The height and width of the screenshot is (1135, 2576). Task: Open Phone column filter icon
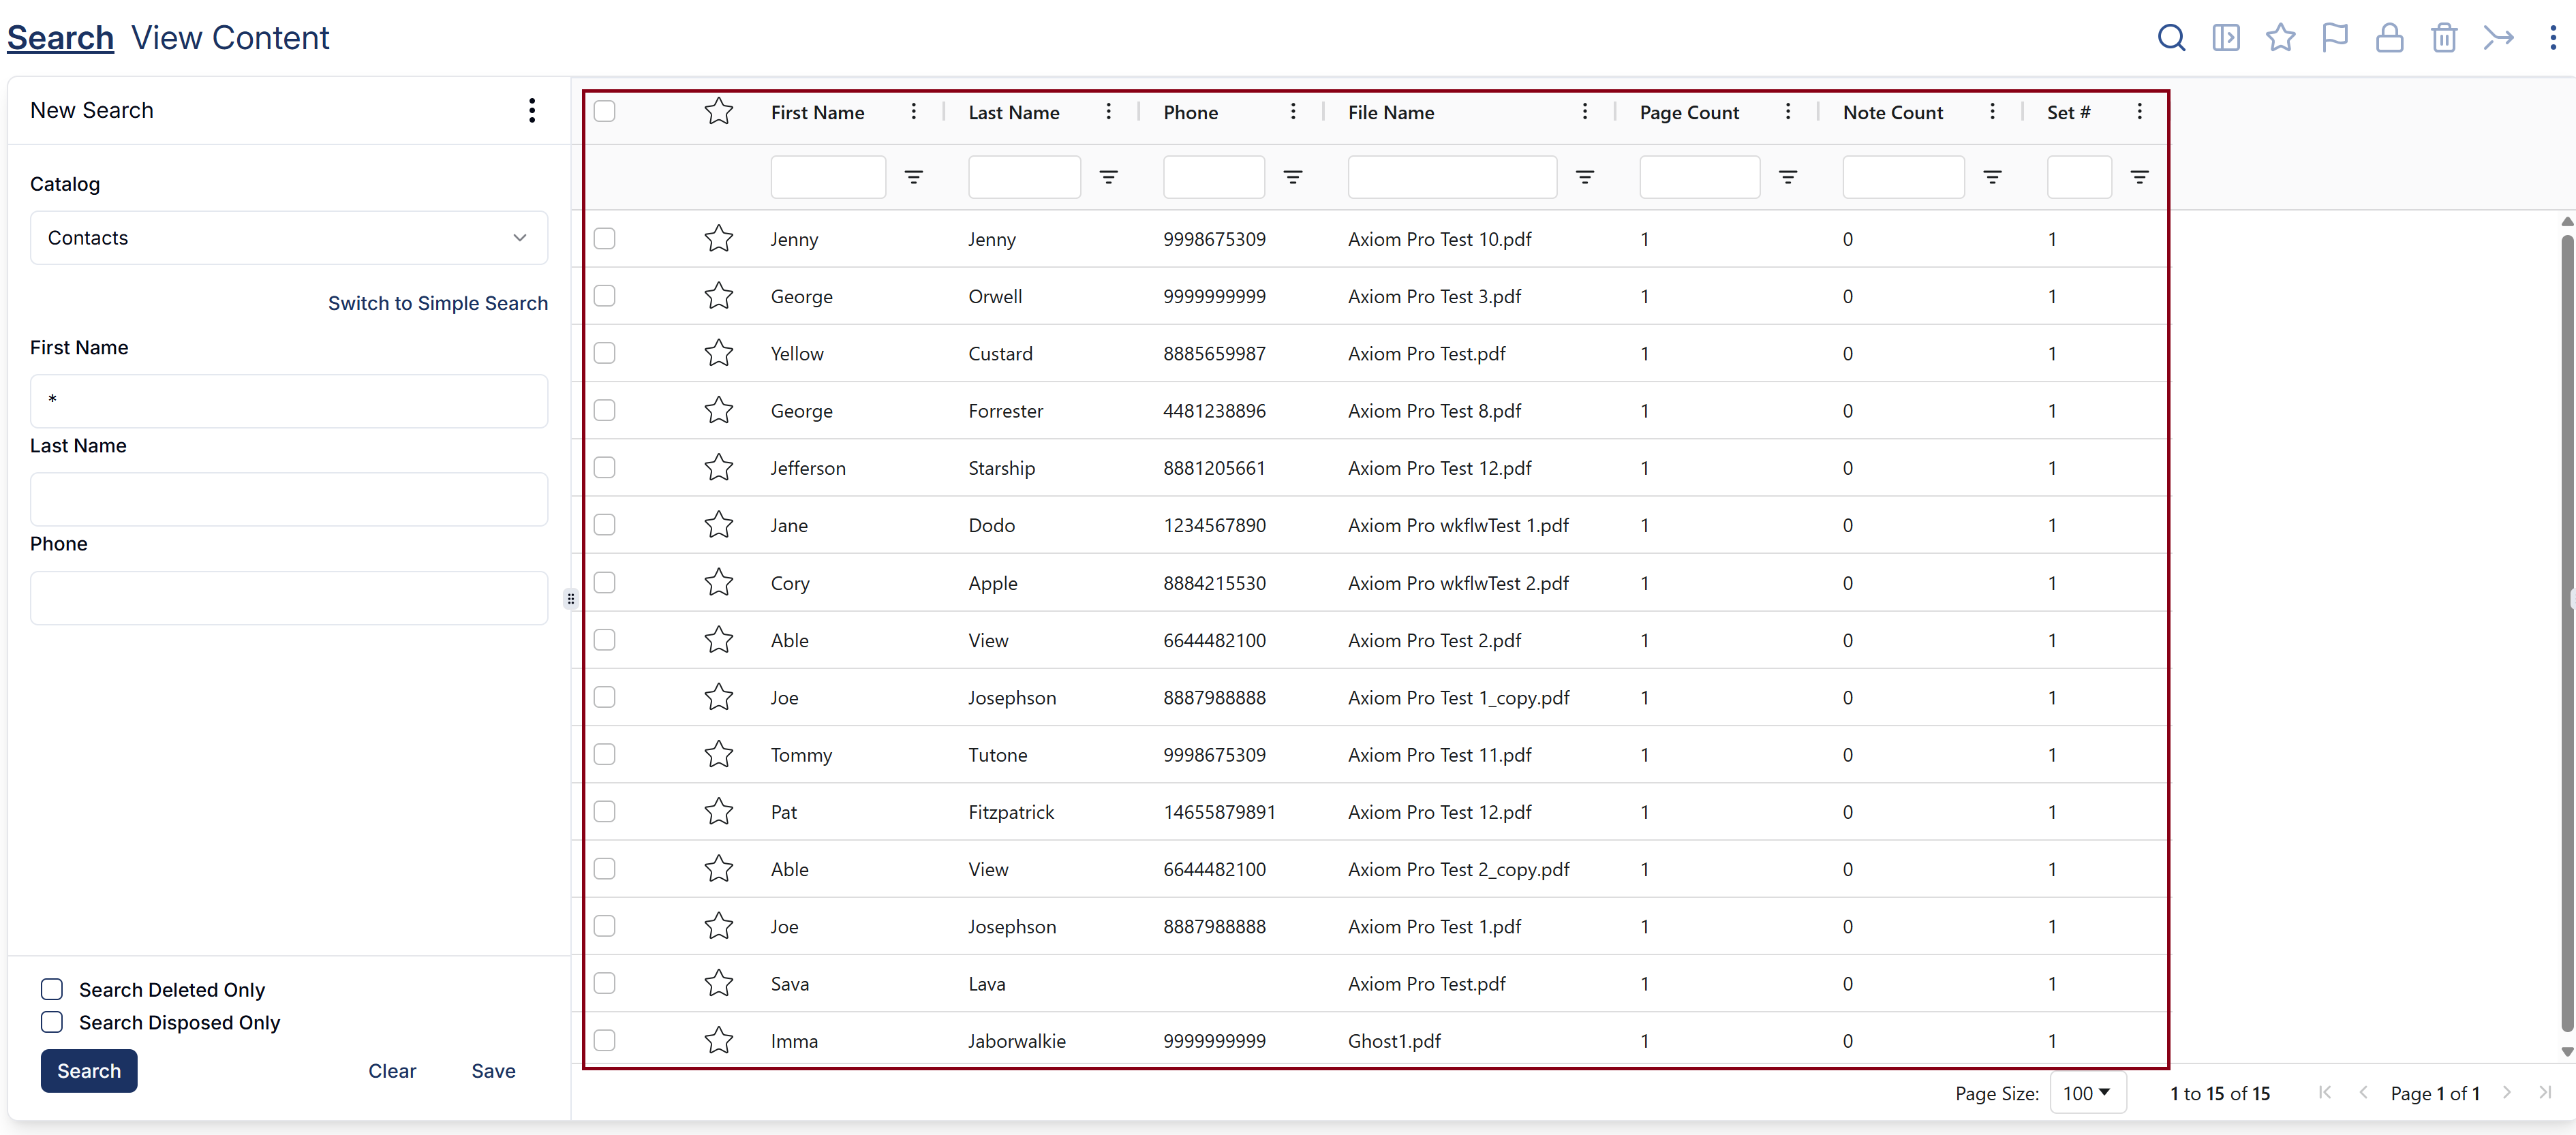coord(1293,177)
